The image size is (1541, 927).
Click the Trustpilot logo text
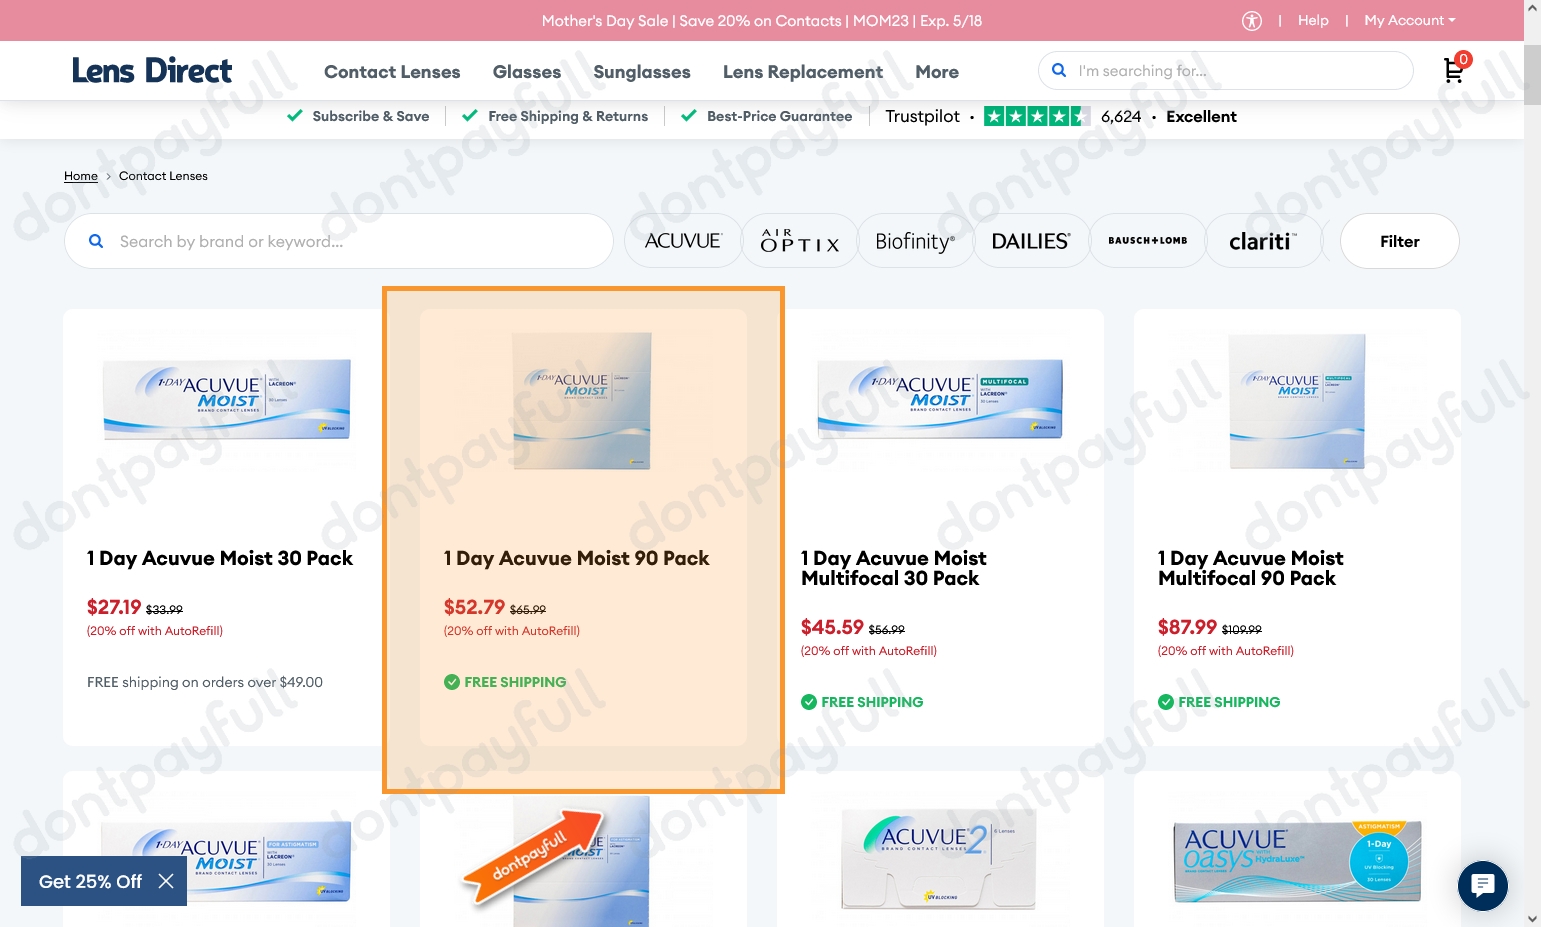tap(922, 116)
